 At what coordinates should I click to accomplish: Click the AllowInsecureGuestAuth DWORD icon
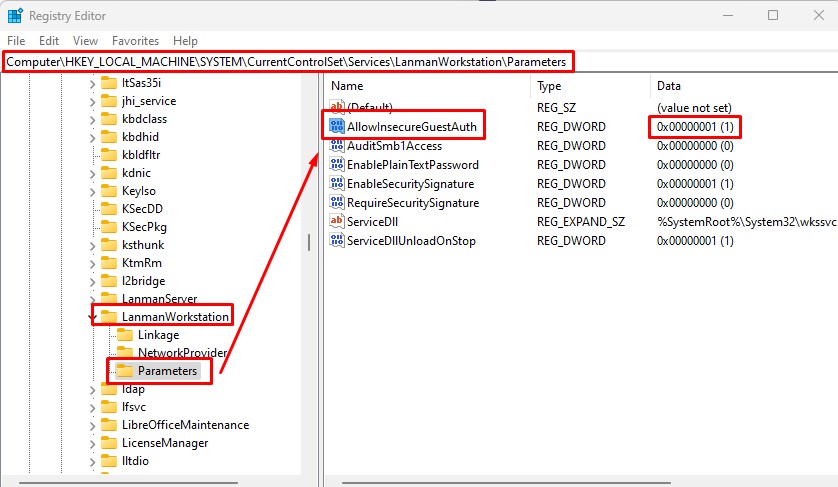(337, 126)
